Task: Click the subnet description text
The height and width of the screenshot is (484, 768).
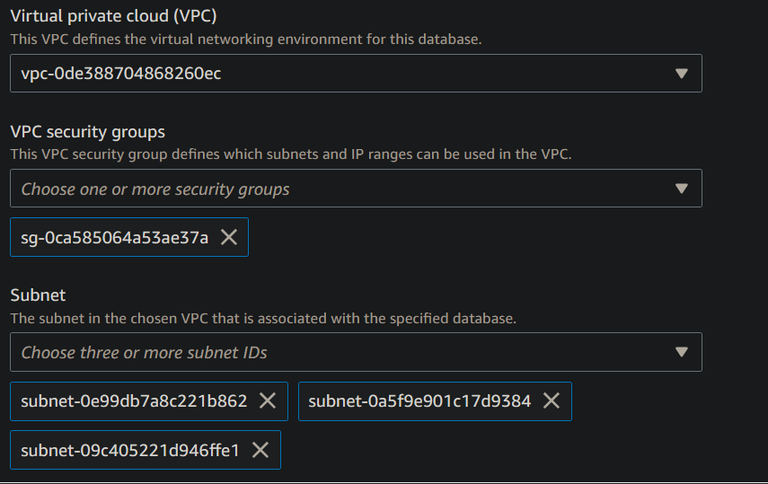Action: click(262, 318)
